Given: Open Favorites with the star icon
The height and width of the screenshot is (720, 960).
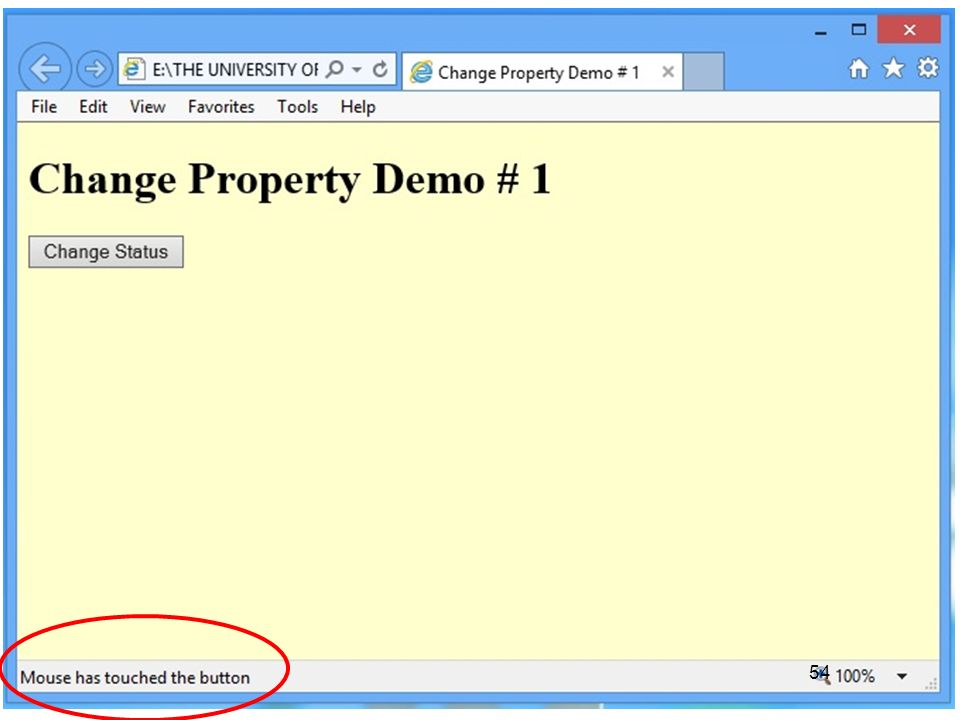Looking at the screenshot, I should [x=893, y=68].
